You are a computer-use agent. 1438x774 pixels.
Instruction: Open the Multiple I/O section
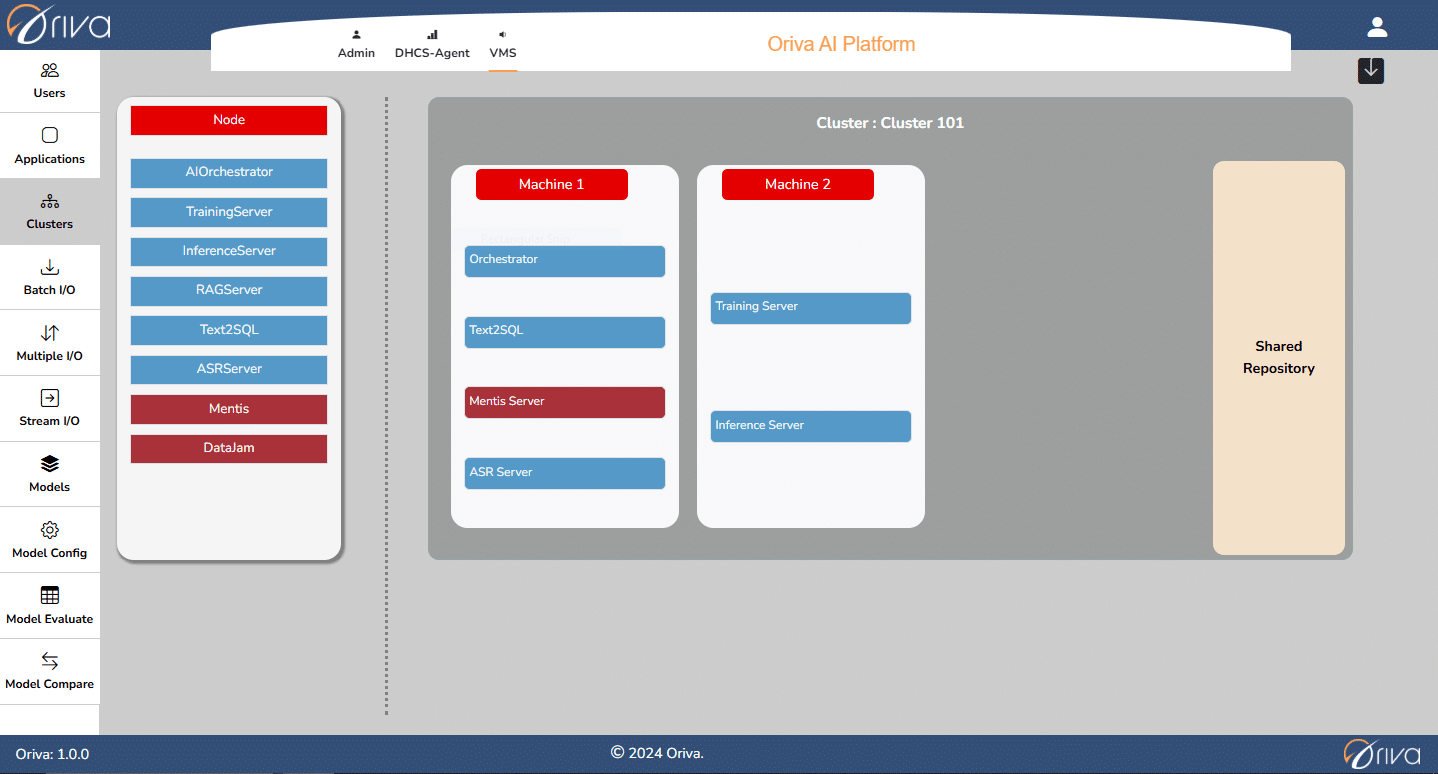(x=50, y=342)
